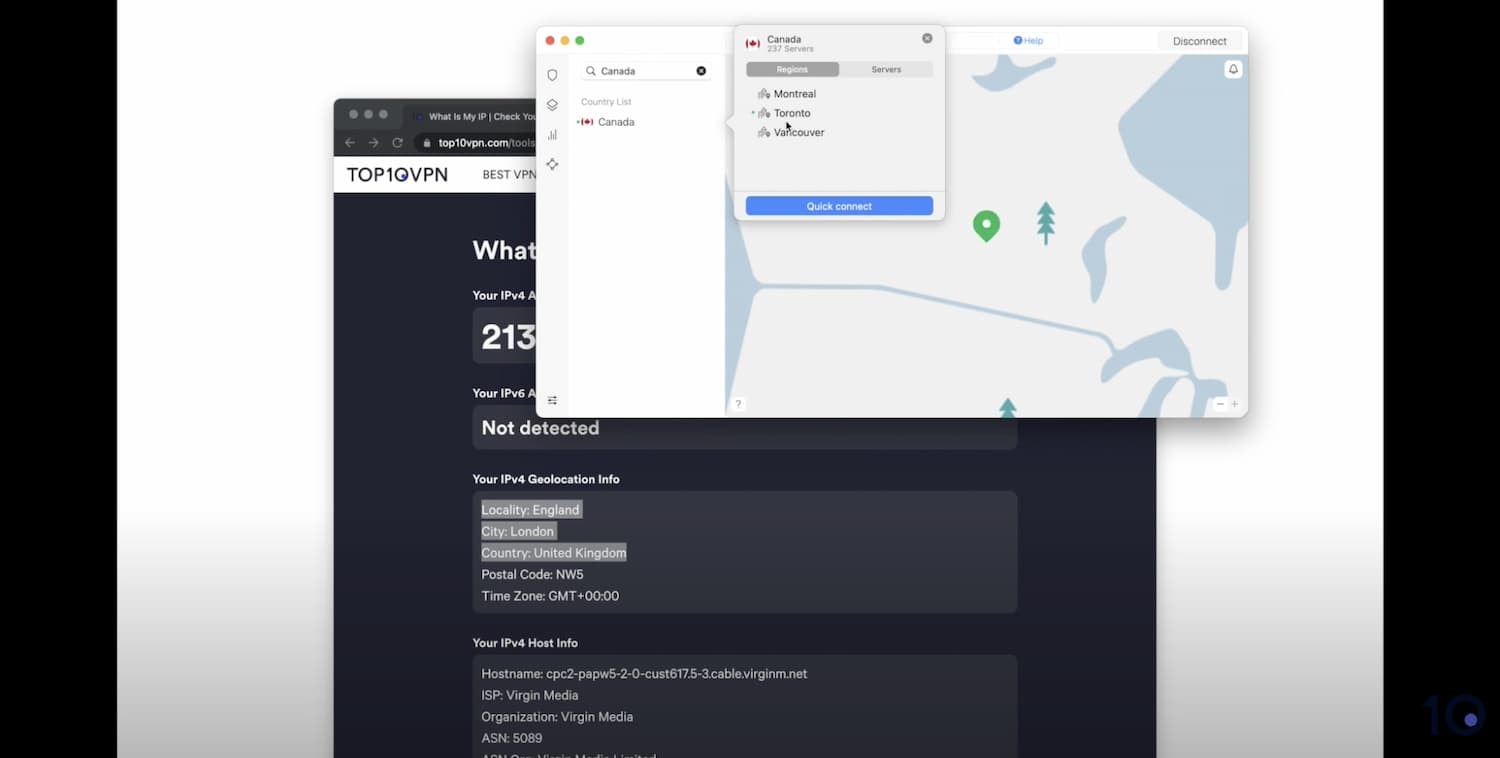Open the shield VPN section in NordVPN sidebar
1500x758 pixels.
pyautogui.click(x=552, y=75)
